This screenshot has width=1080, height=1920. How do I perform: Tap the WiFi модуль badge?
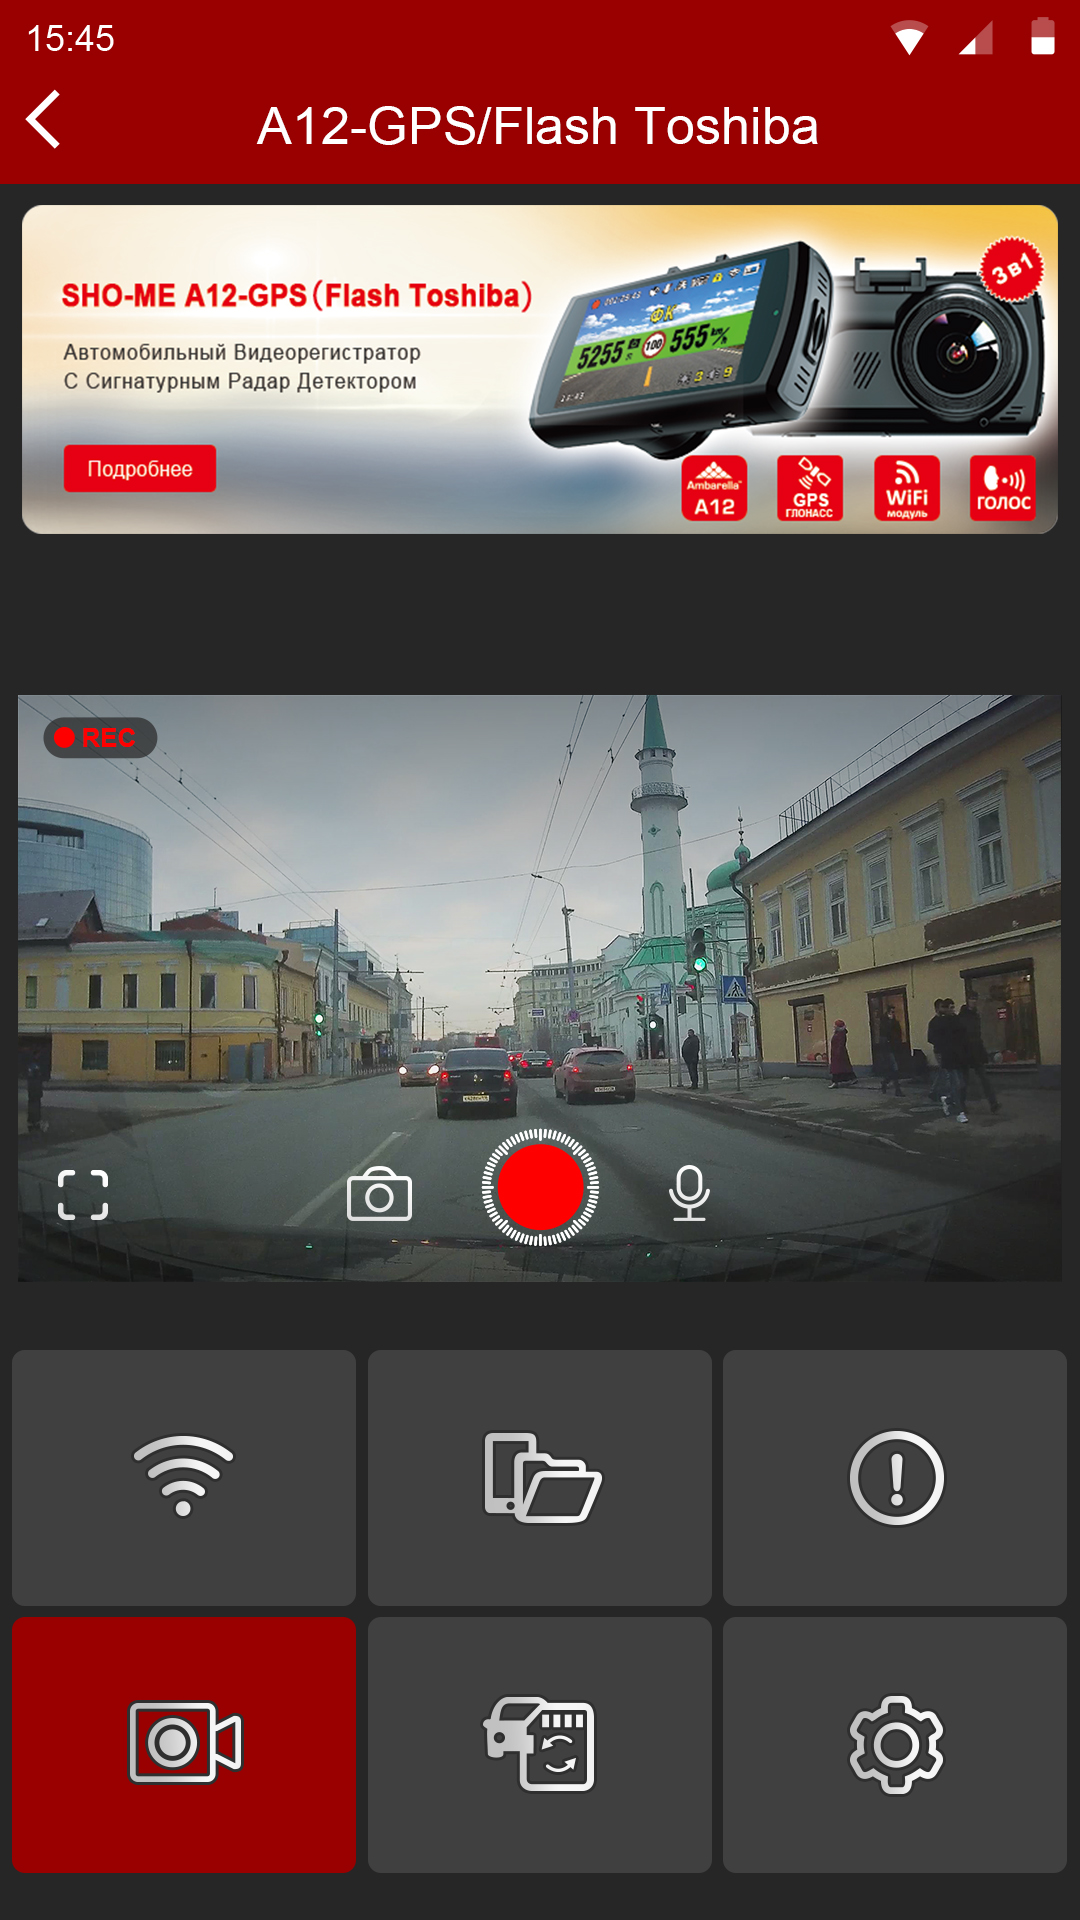907,488
